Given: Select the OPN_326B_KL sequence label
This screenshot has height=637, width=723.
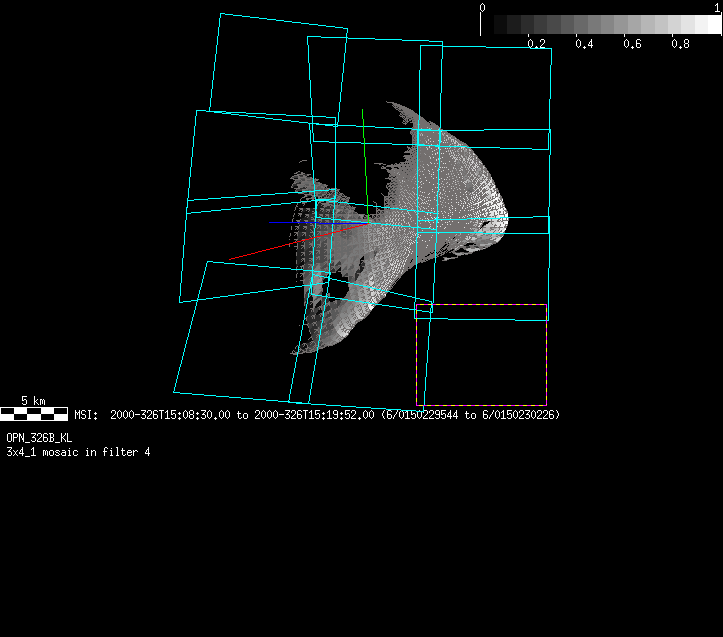Looking at the screenshot, I should [x=39, y=438].
